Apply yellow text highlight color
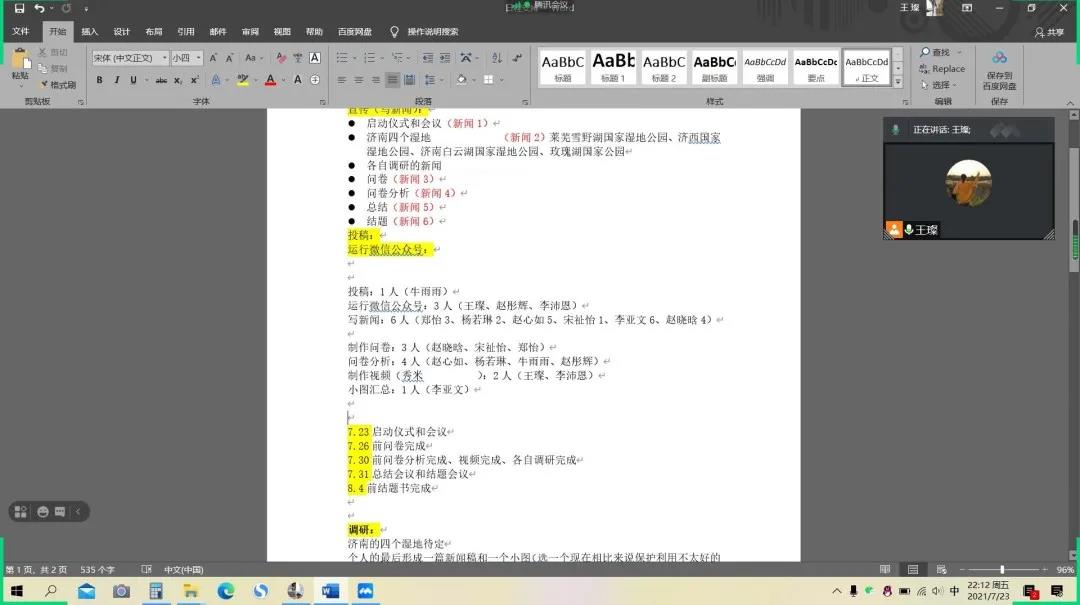Viewport: 1080px width, 605px height. pyautogui.click(x=242, y=80)
